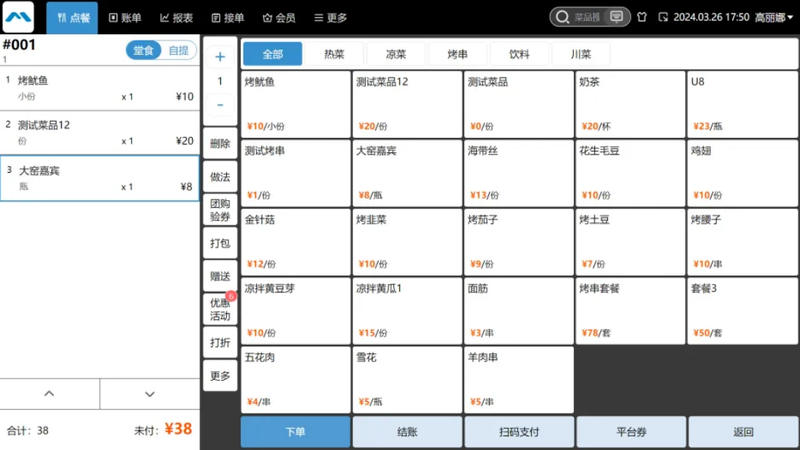Click the magnifier icon in dish search

[x=562, y=17]
